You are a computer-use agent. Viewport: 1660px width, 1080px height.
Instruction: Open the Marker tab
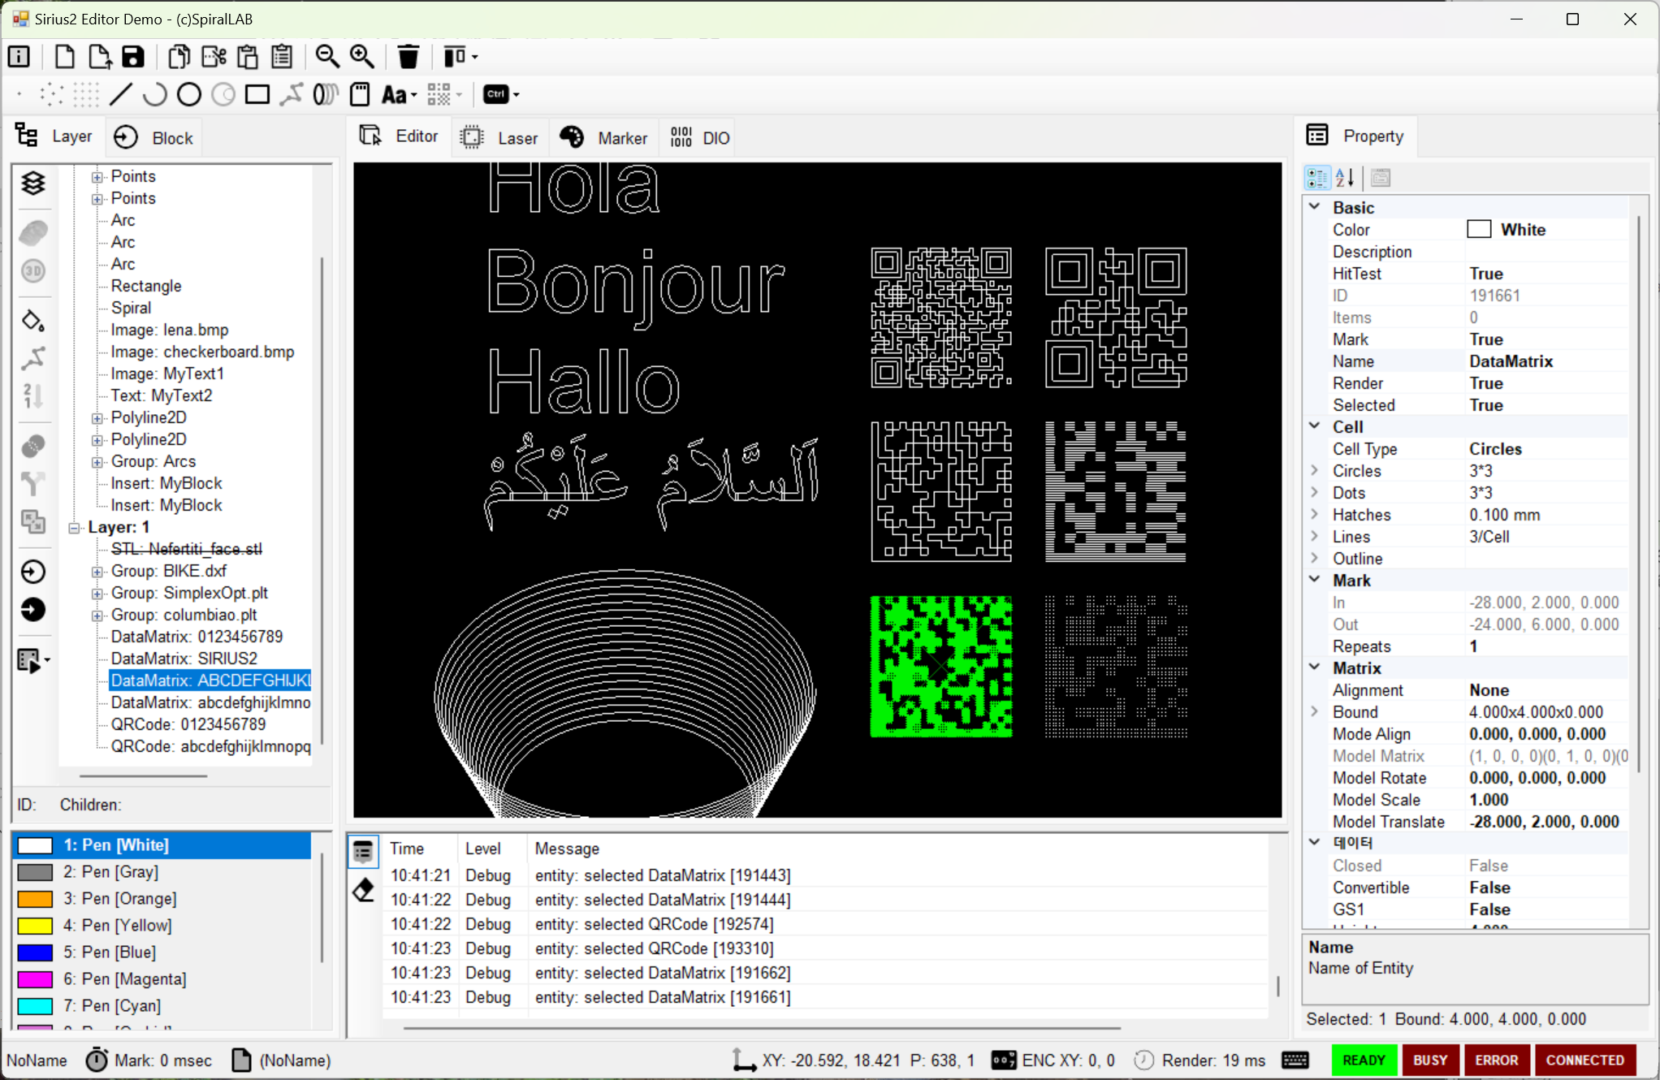[604, 138]
